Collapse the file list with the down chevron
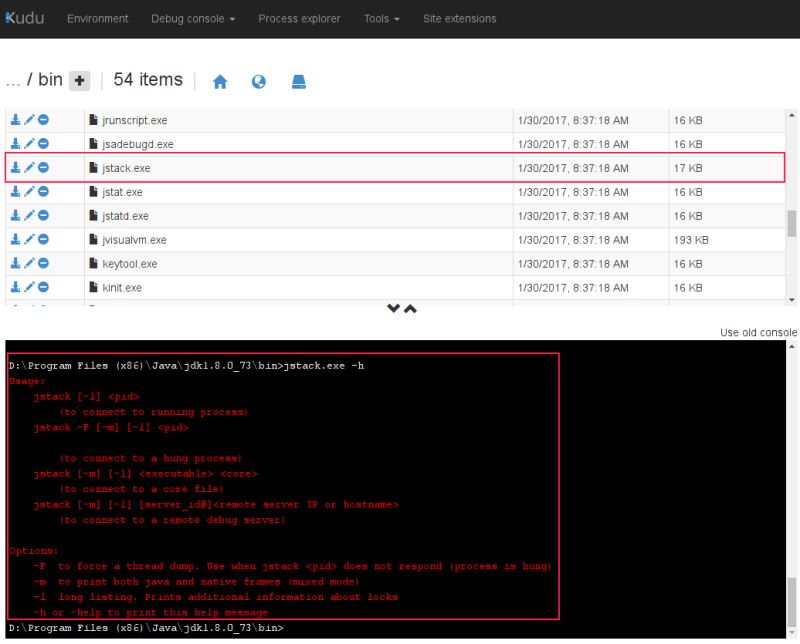Image resolution: width=800 pixels, height=644 pixels. pos(393,309)
